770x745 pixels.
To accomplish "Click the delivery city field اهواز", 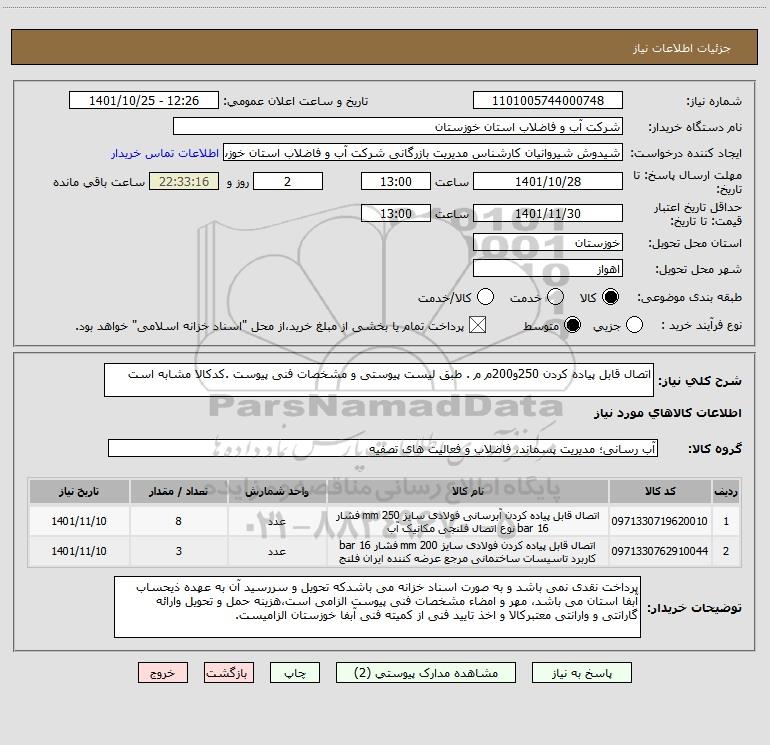I will [x=548, y=268].
